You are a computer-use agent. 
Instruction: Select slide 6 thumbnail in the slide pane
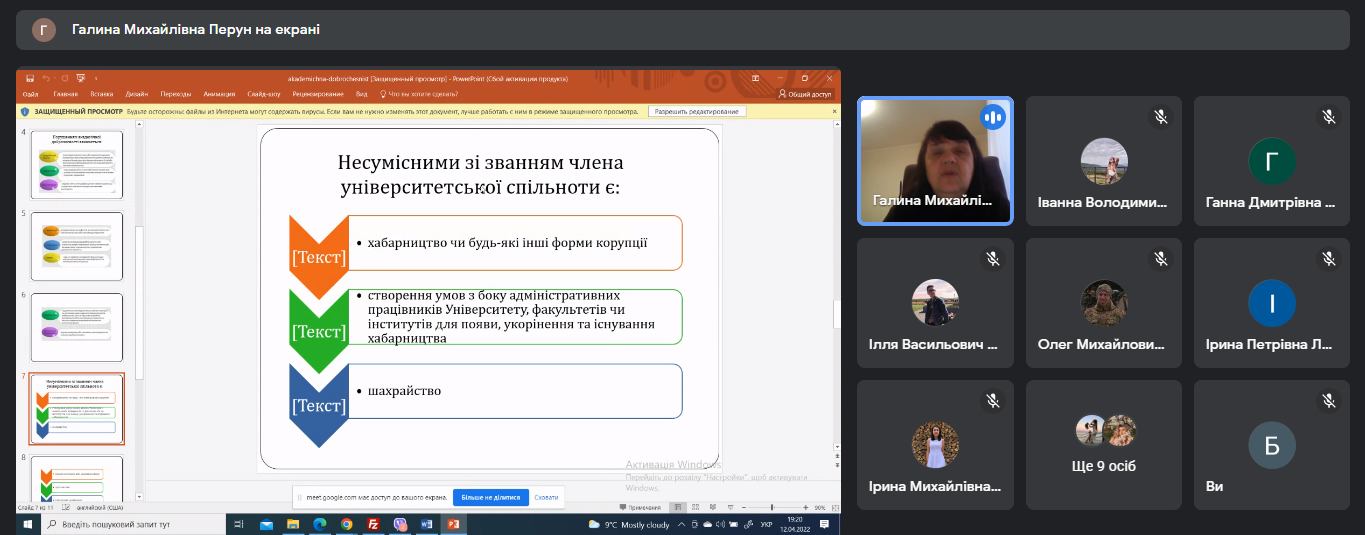[77, 327]
